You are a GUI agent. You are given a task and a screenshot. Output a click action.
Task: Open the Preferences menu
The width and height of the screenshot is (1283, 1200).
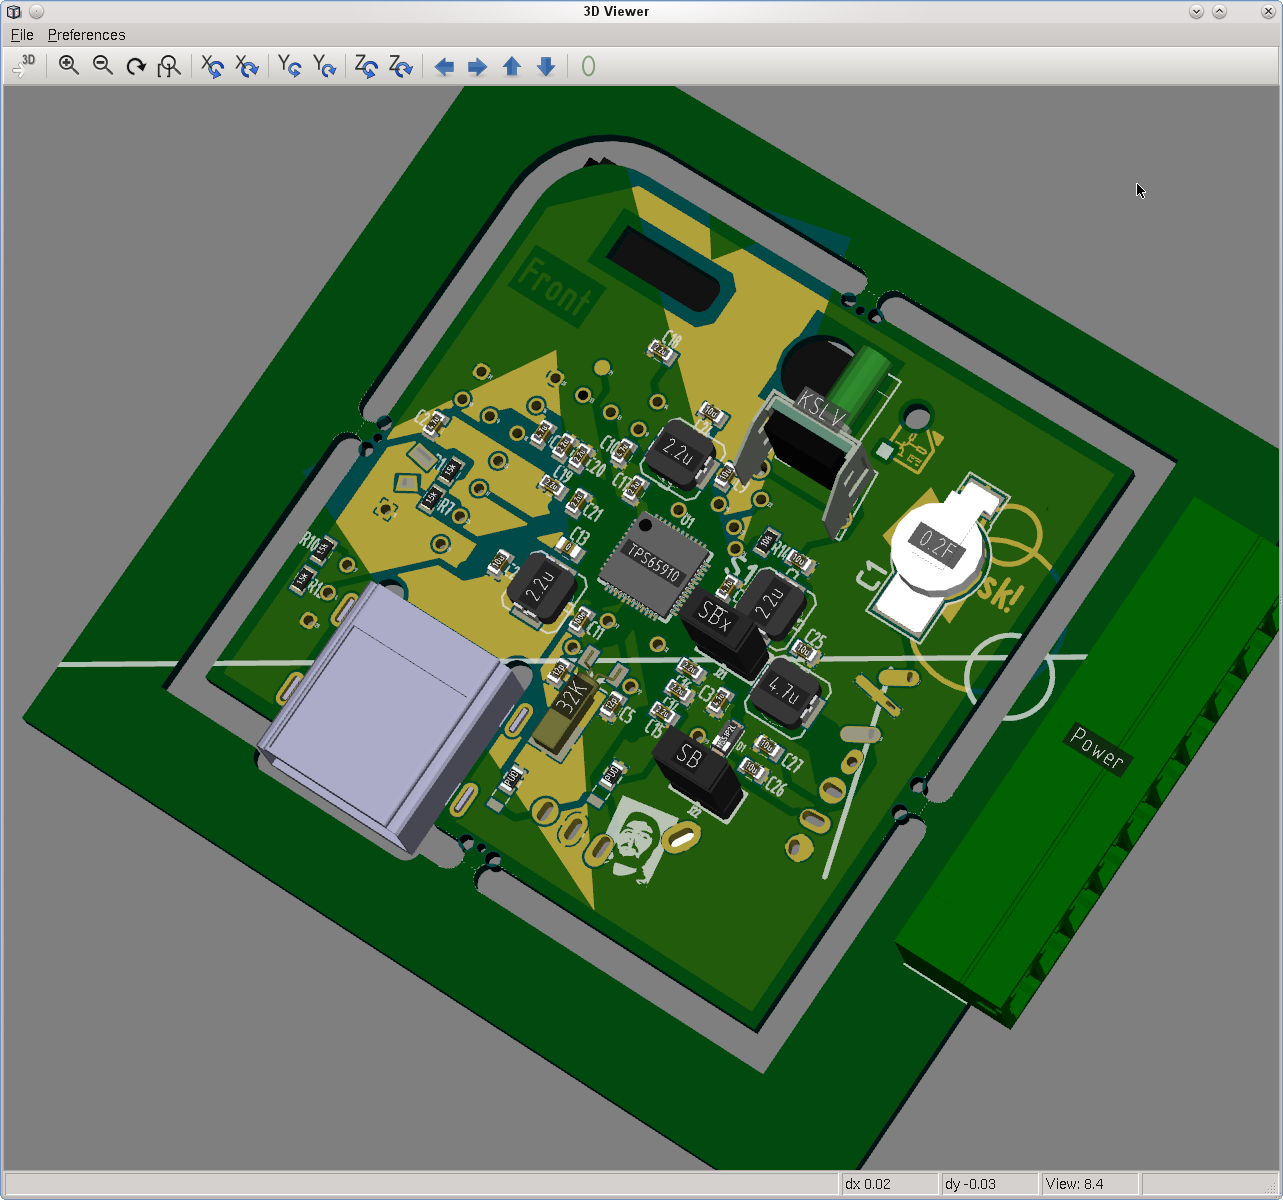pyautogui.click(x=86, y=35)
